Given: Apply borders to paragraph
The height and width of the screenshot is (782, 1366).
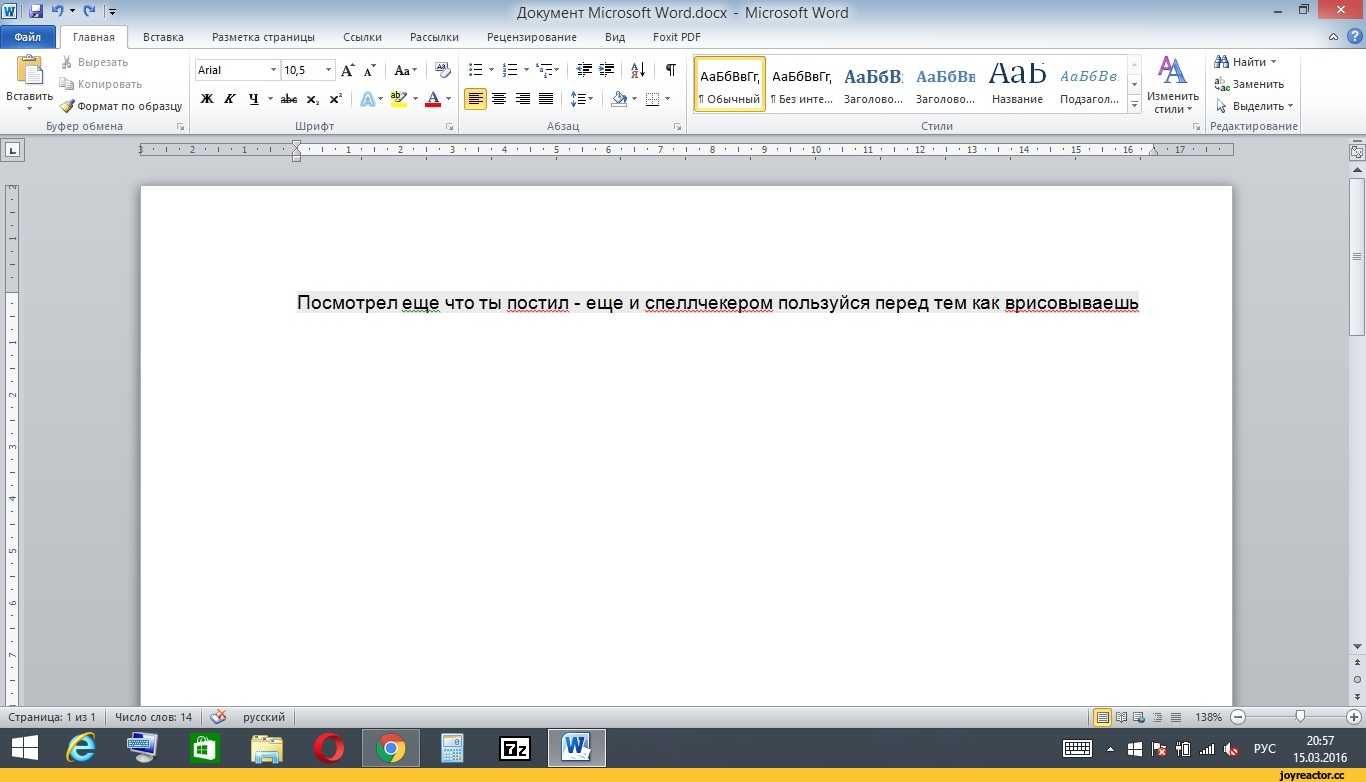Looking at the screenshot, I should [x=652, y=99].
